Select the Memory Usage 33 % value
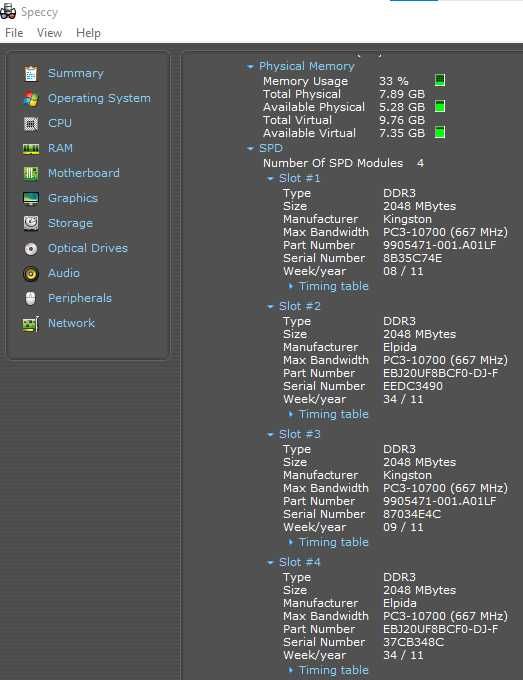Viewport: 523px width, 680px height. point(393,81)
